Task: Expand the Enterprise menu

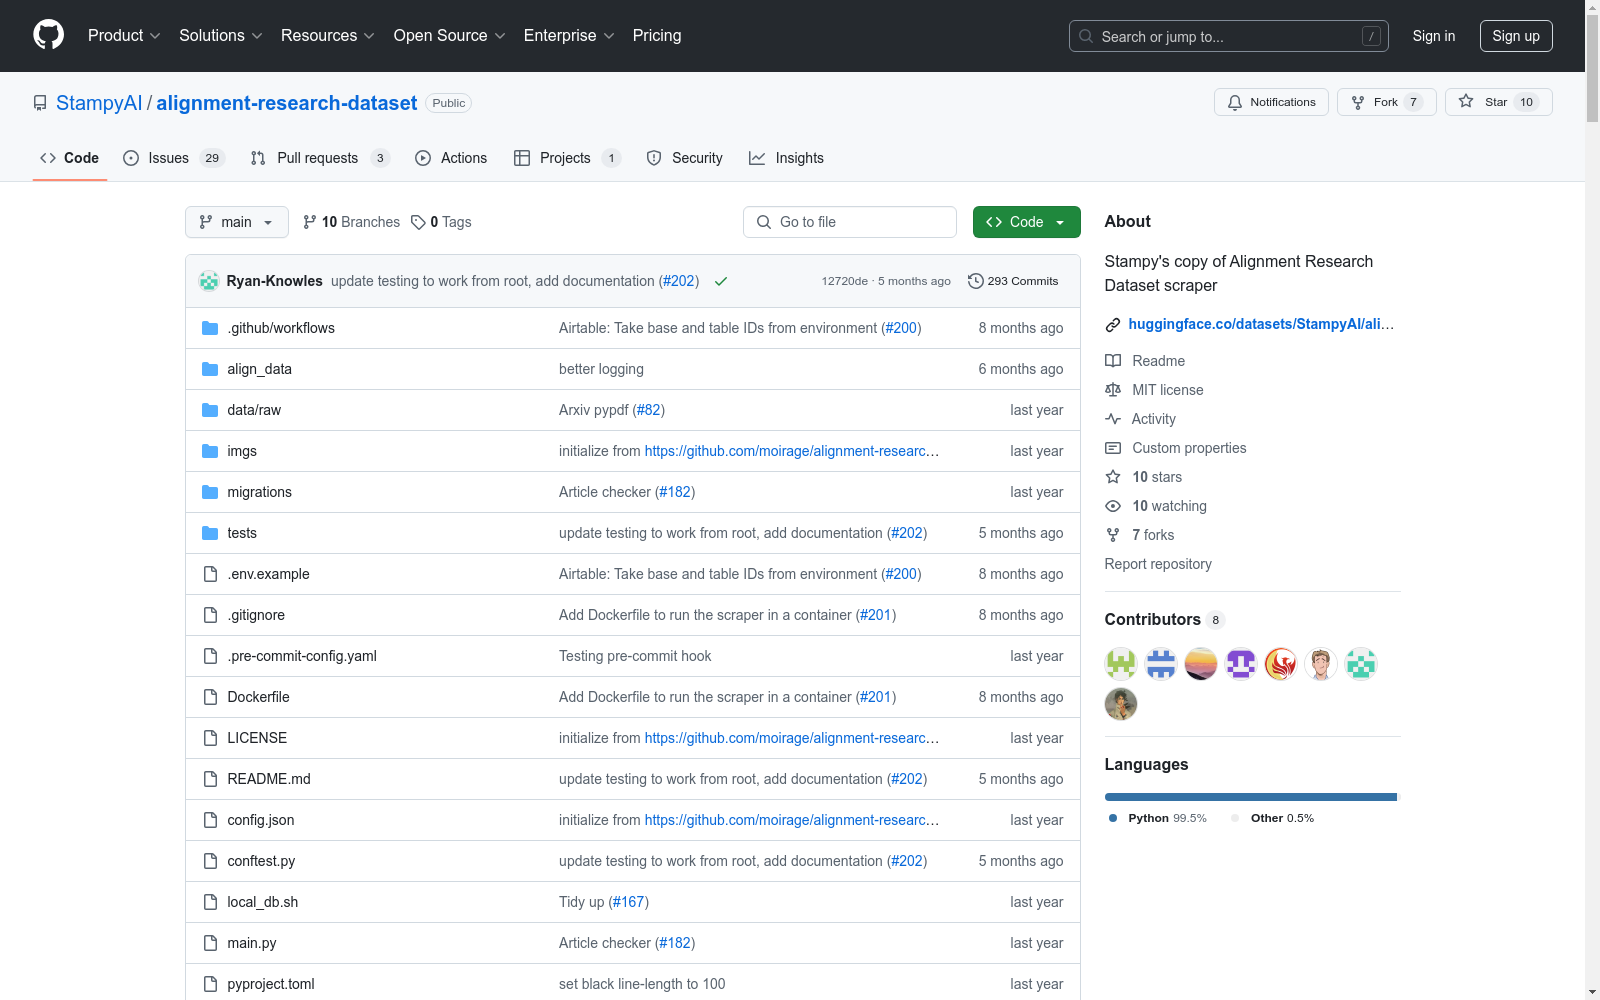Action: tap(569, 36)
